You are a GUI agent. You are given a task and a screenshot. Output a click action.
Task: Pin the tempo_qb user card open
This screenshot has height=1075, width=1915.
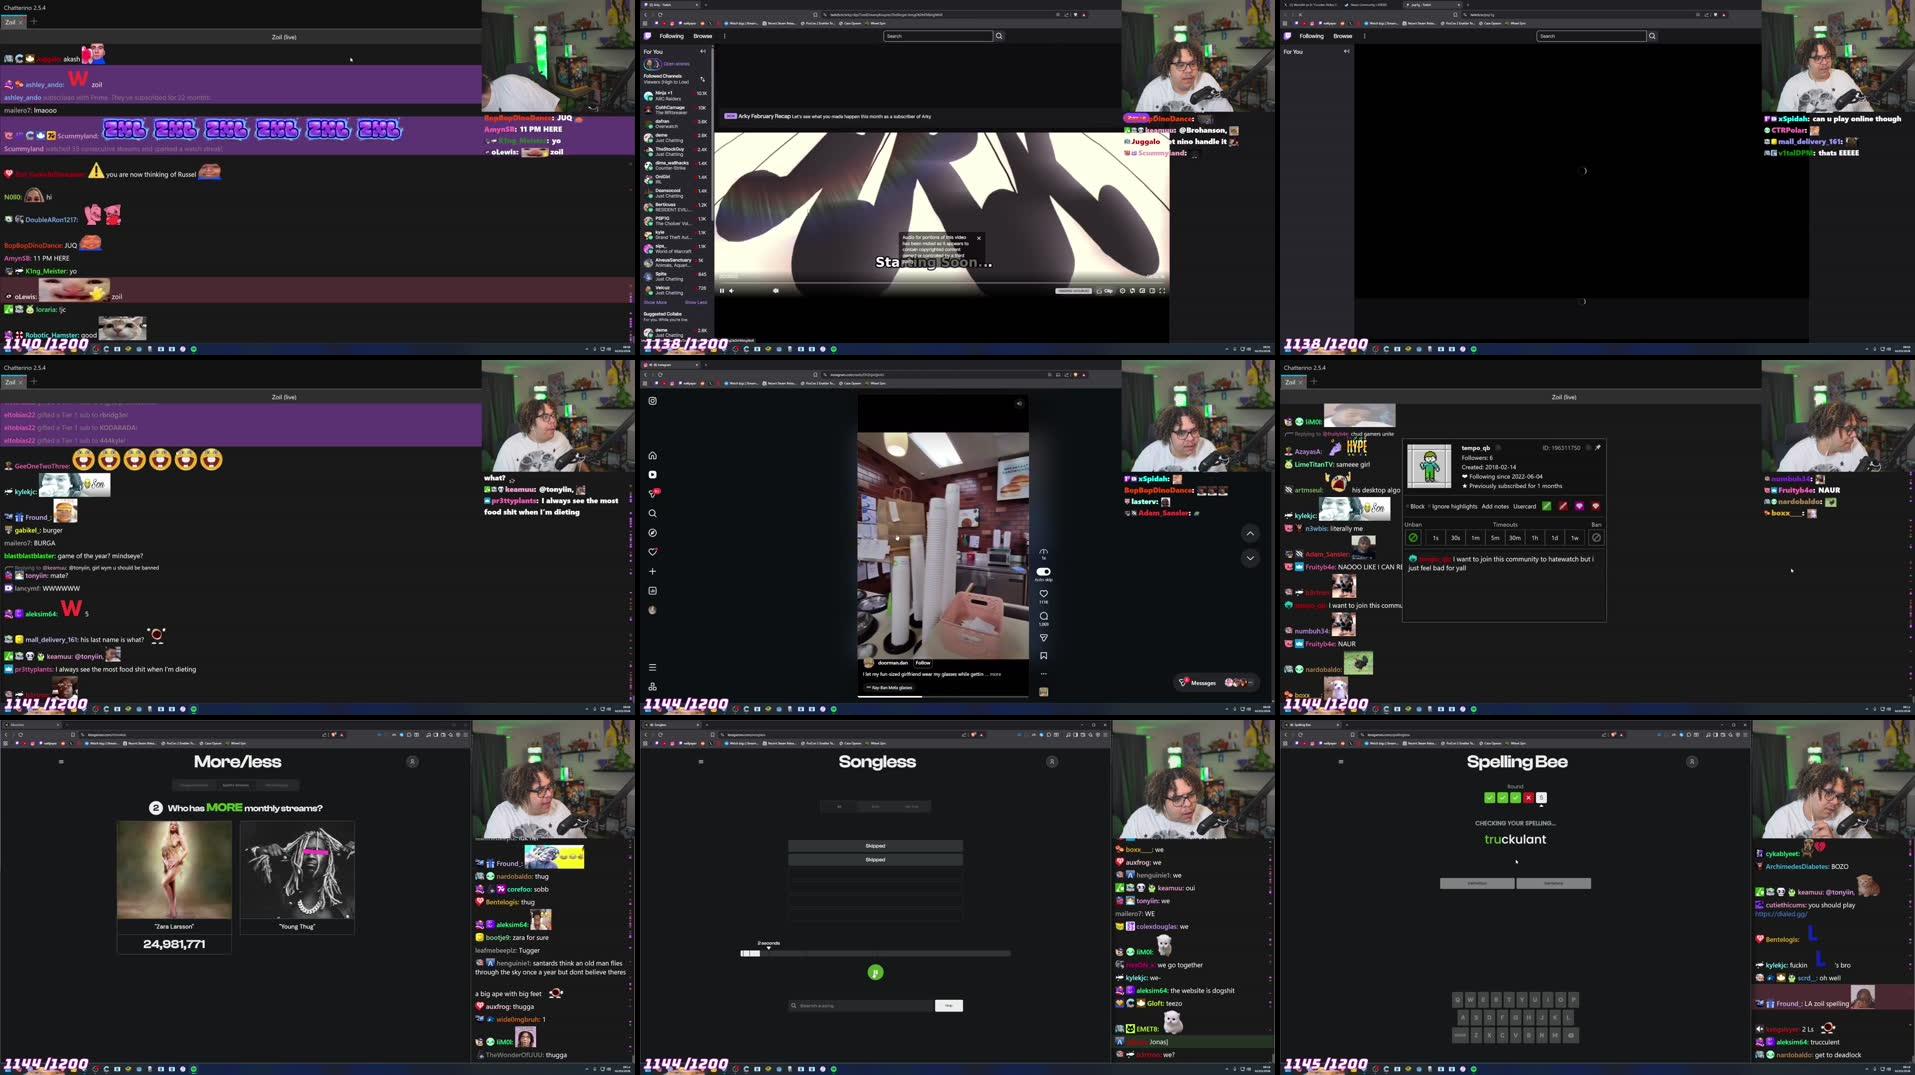point(1597,448)
